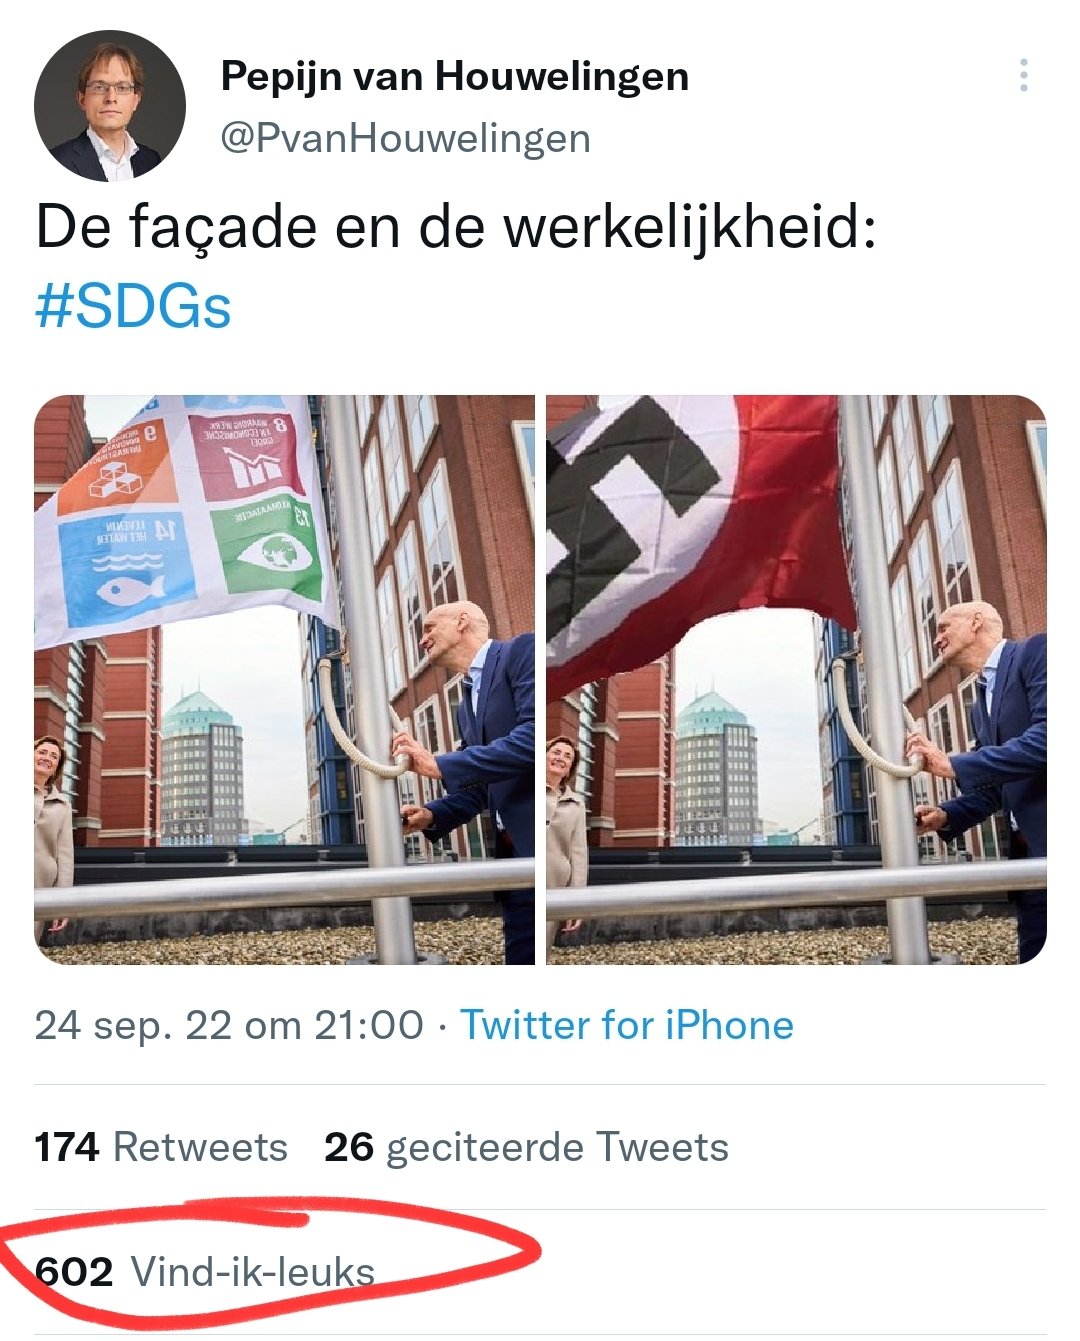Tap the geciteerde Tweets label text
1080x1341 pixels.
pyautogui.click(x=557, y=1147)
